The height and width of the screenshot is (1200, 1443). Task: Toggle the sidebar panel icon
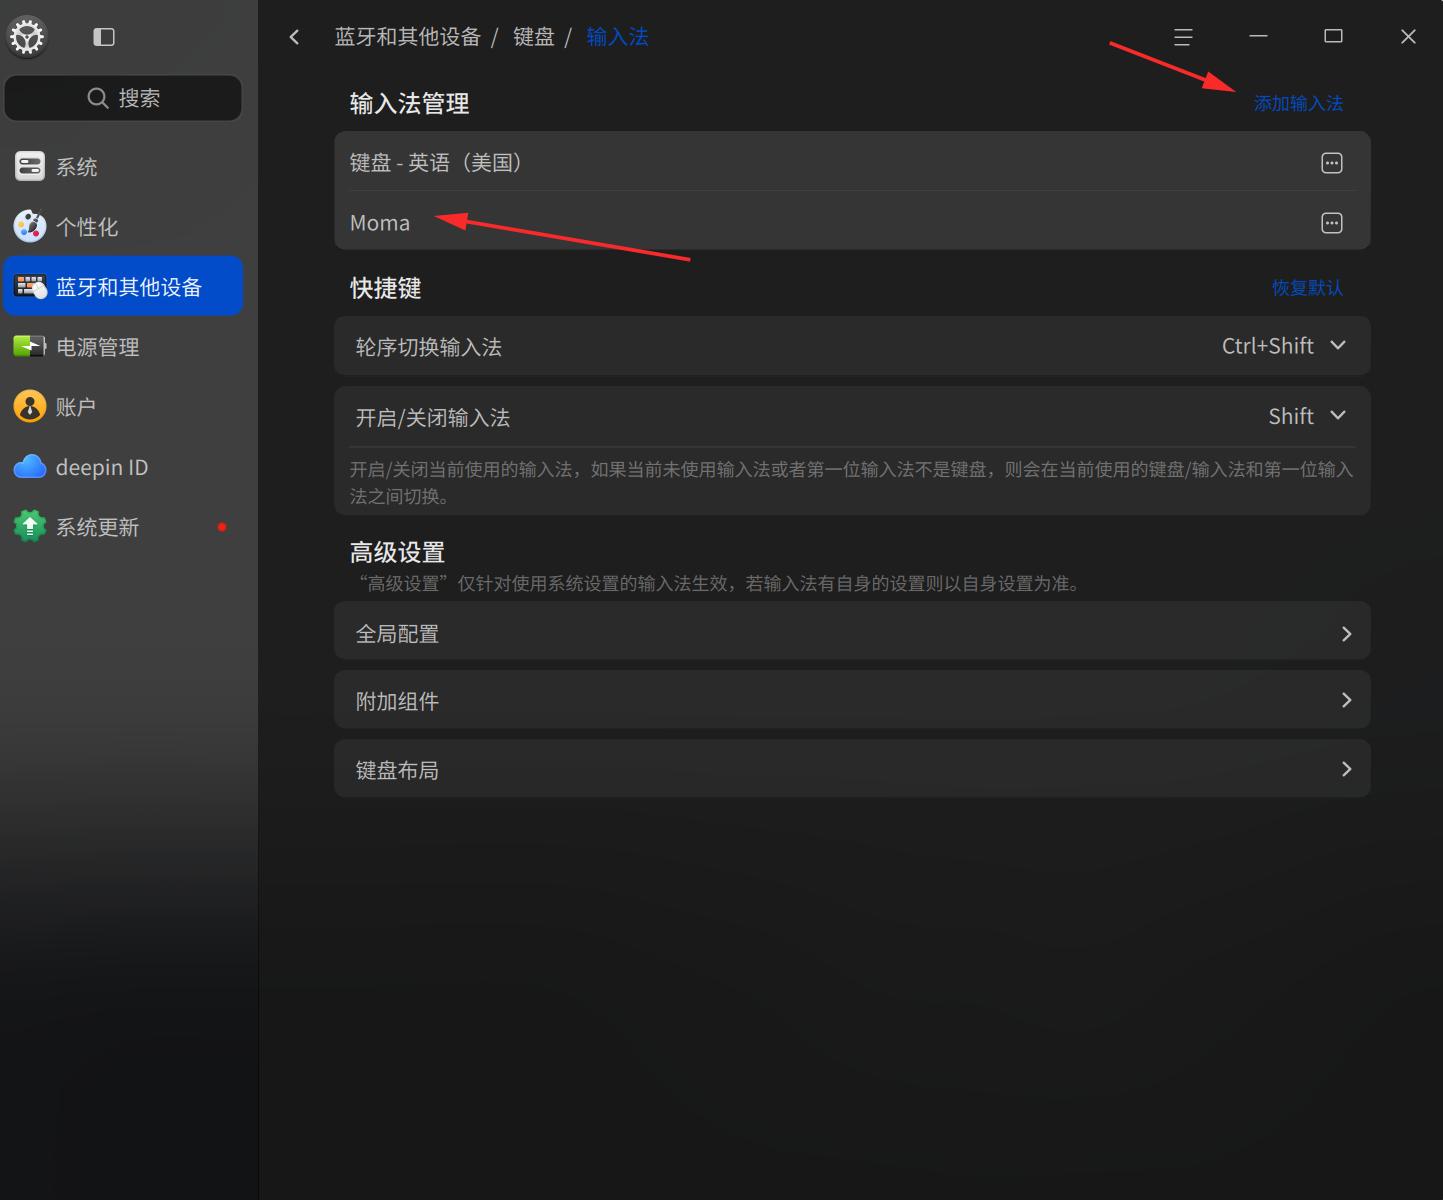(x=104, y=37)
